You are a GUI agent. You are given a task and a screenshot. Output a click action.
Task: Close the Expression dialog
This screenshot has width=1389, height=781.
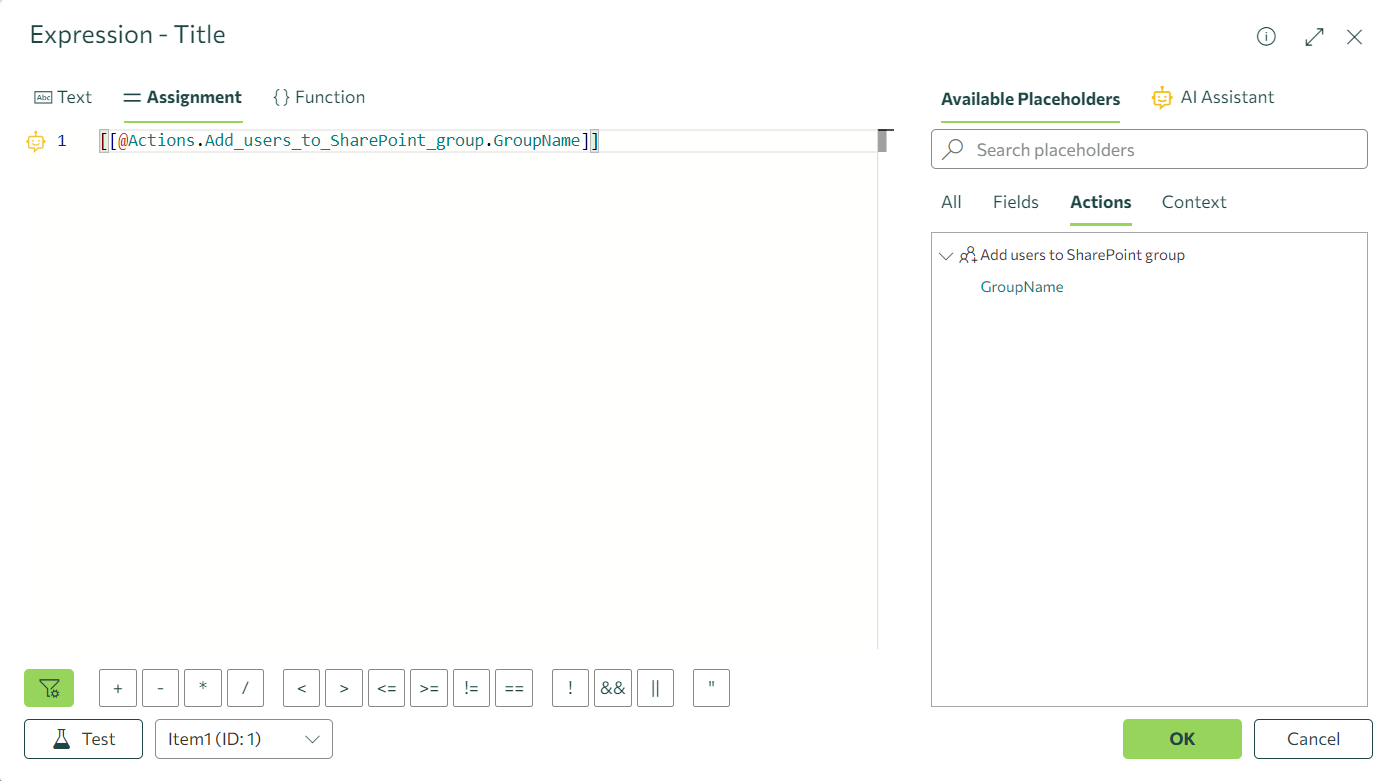coord(1354,37)
